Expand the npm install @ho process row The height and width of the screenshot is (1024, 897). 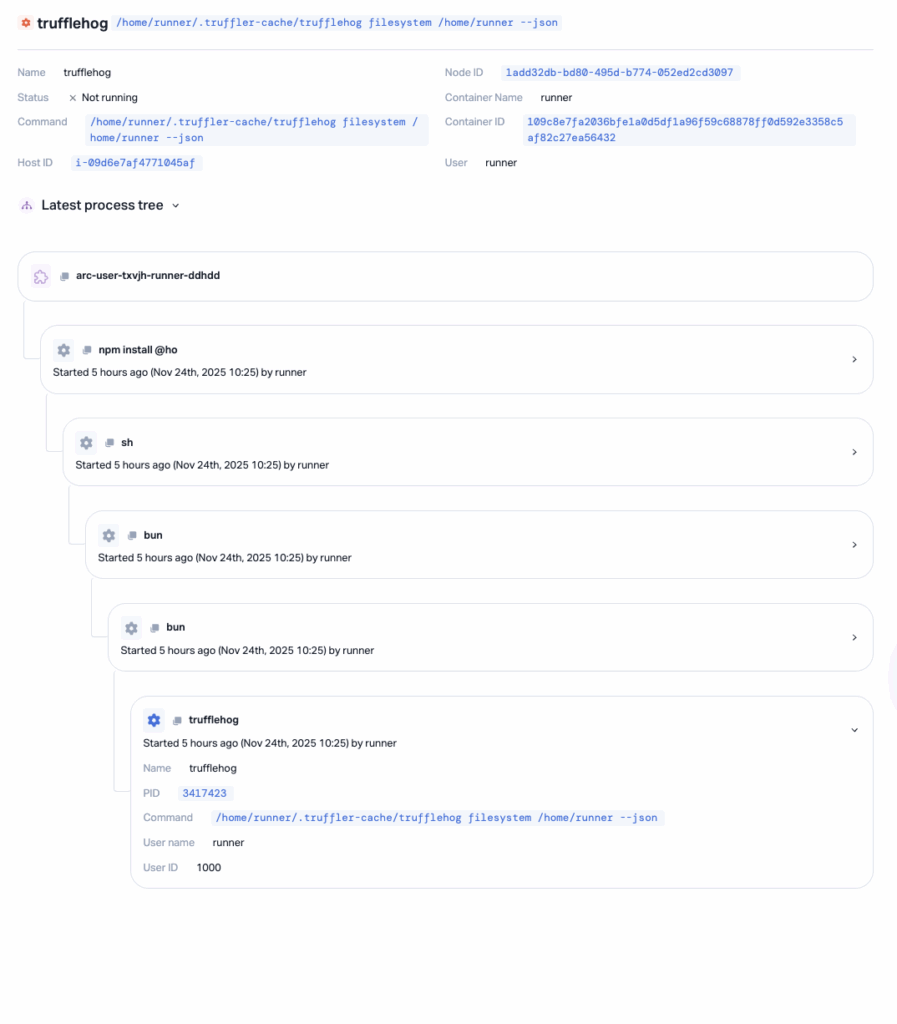[853, 359]
